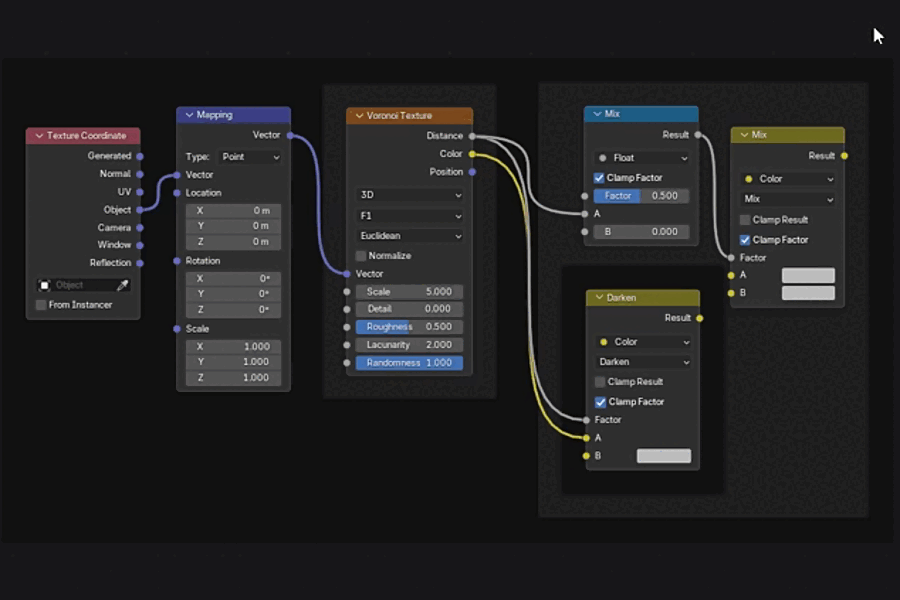Click the Mapping Rotation input socket
Screen dimensions: 900x600
click(x=177, y=261)
